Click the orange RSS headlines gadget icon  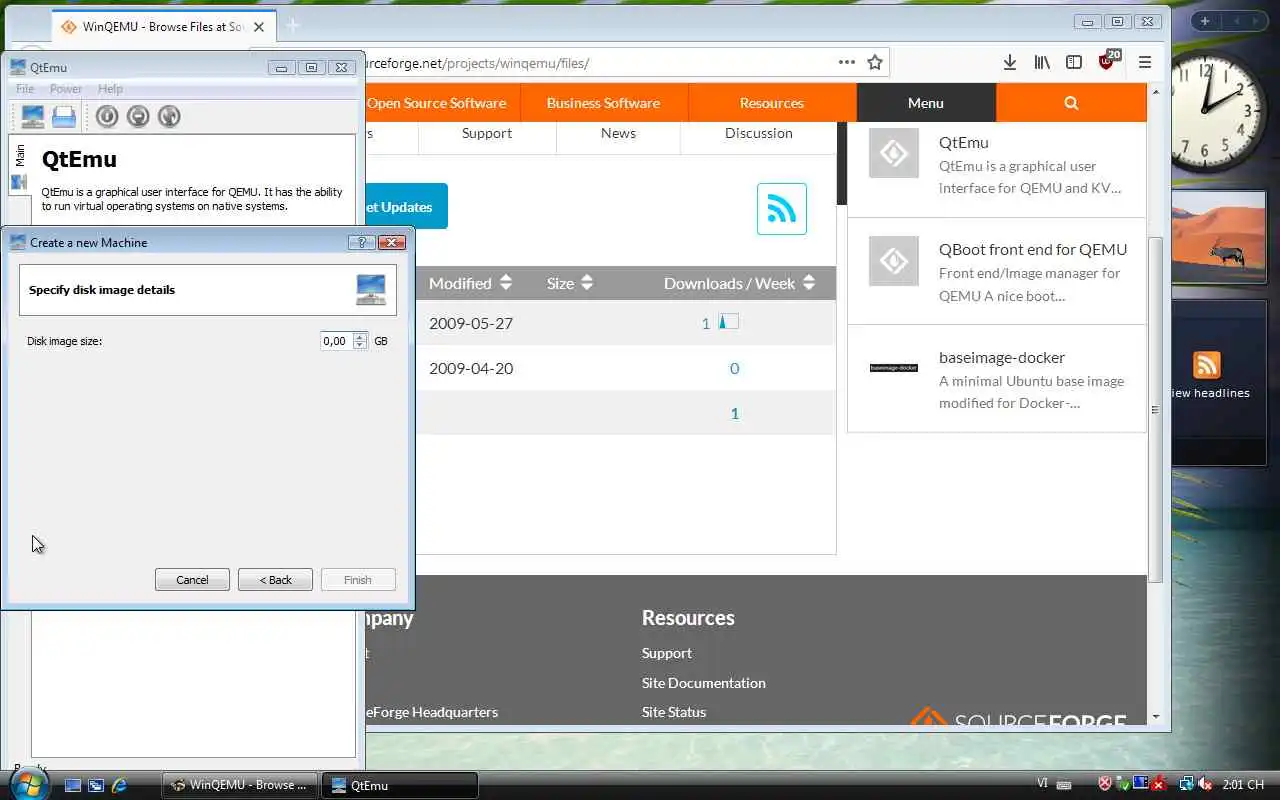pos(1207,365)
